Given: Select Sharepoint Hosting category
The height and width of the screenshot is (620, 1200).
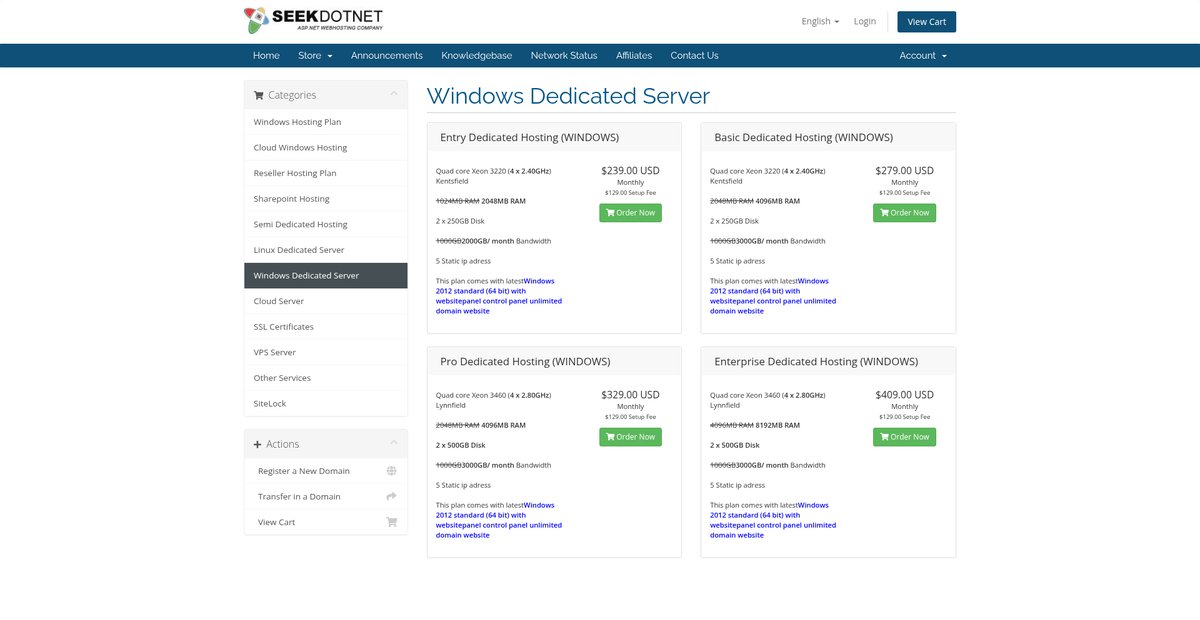Looking at the screenshot, I should coord(326,199).
